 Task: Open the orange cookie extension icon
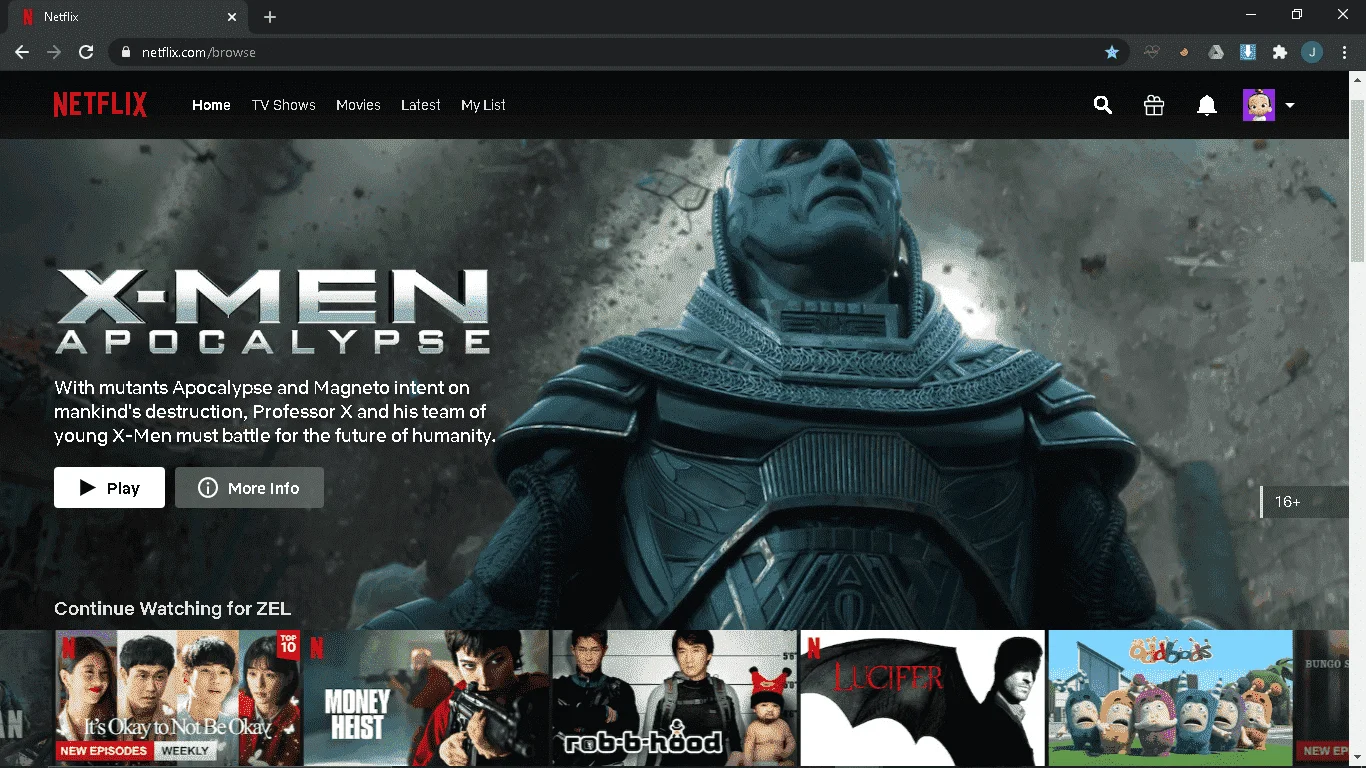pyautogui.click(x=1184, y=52)
